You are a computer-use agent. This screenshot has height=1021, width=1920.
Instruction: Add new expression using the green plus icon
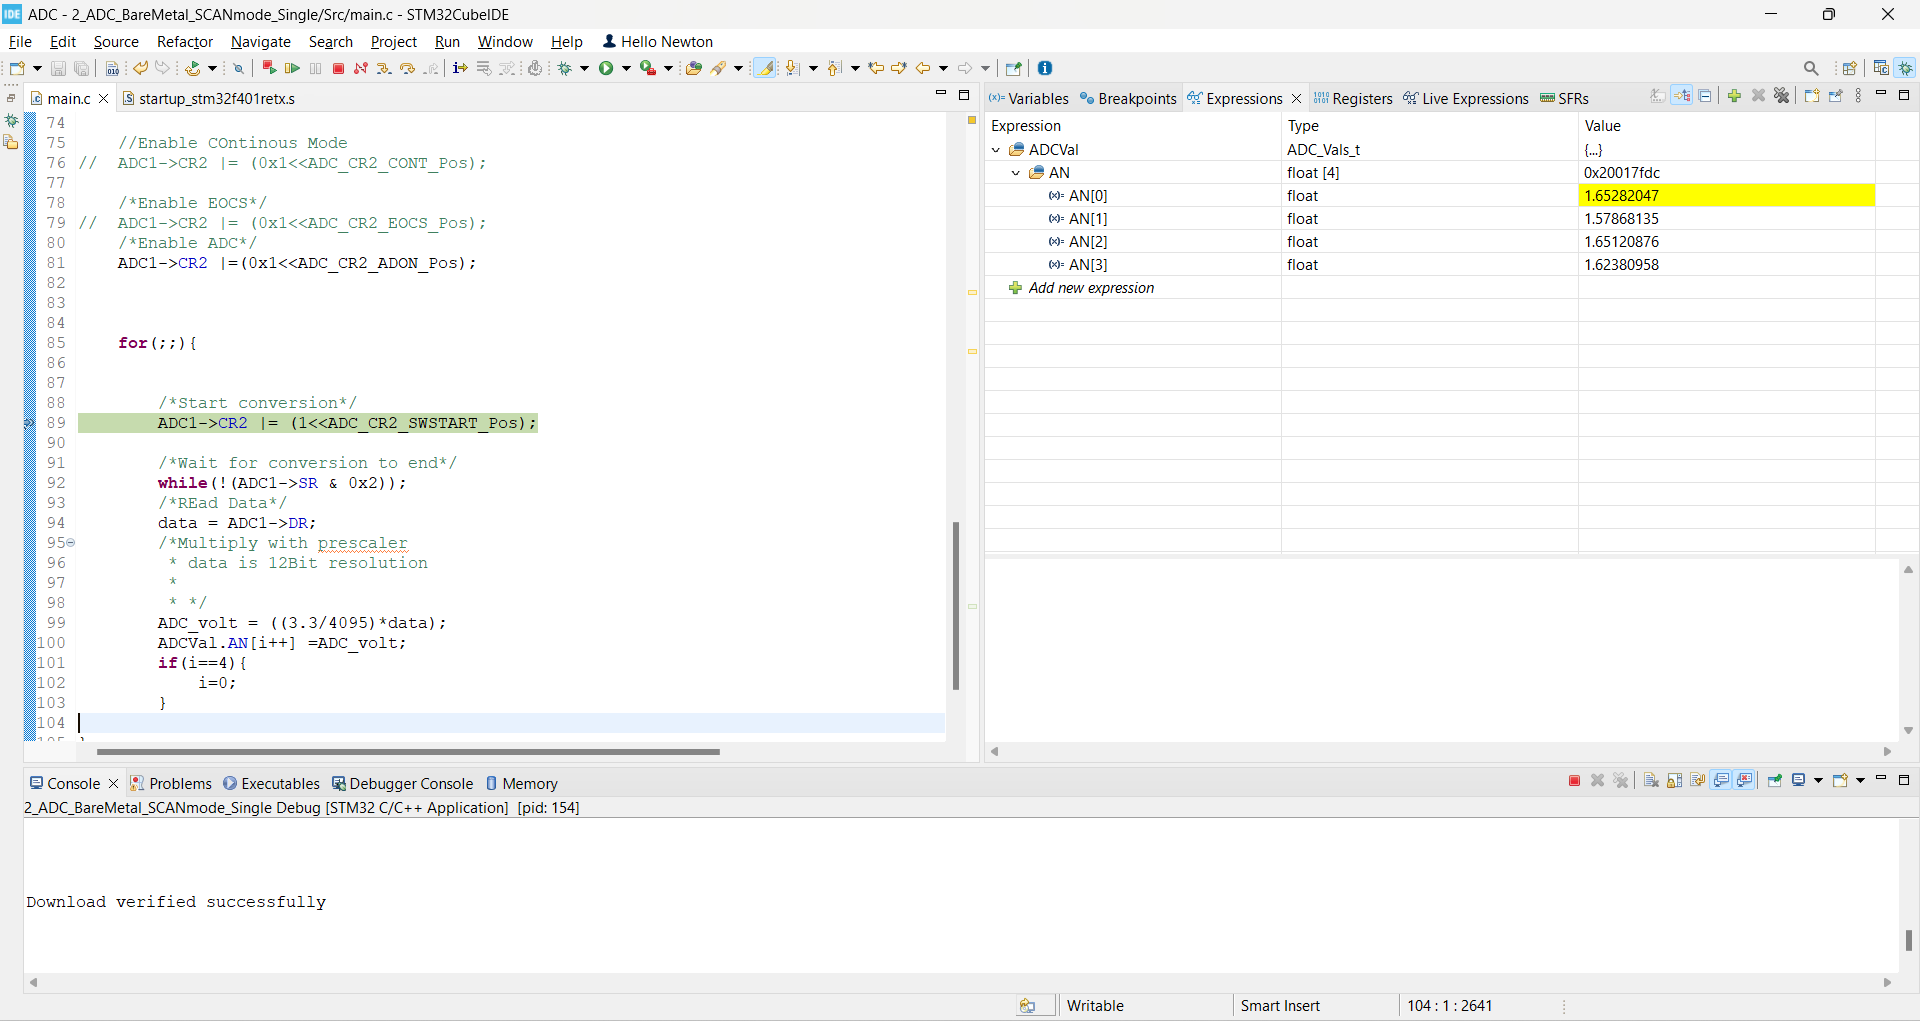pyautogui.click(x=1733, y=95)
